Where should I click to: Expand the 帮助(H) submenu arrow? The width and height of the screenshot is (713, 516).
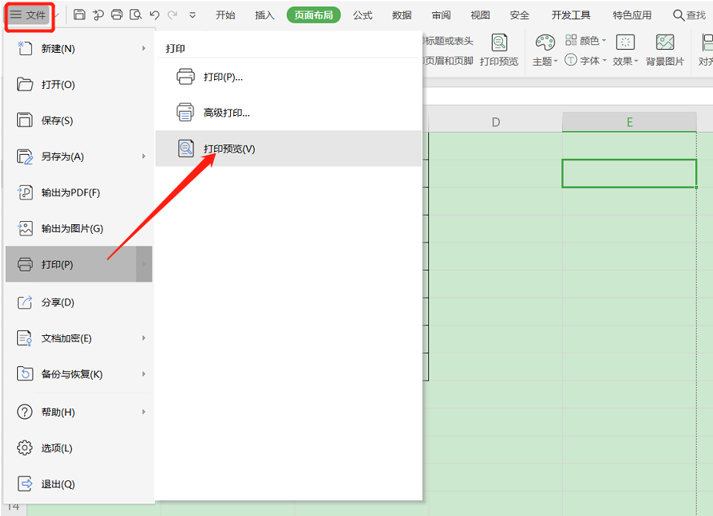(144, 412)
